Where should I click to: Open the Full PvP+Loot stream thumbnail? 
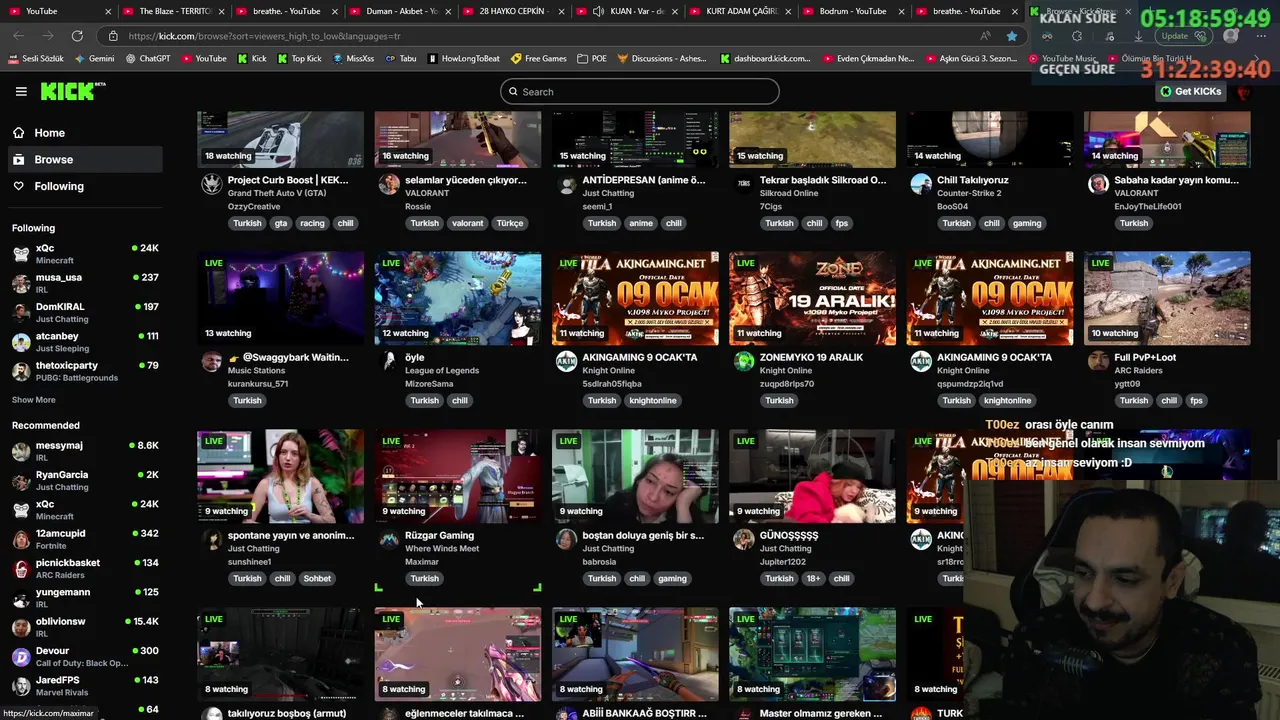point(1167,298)
